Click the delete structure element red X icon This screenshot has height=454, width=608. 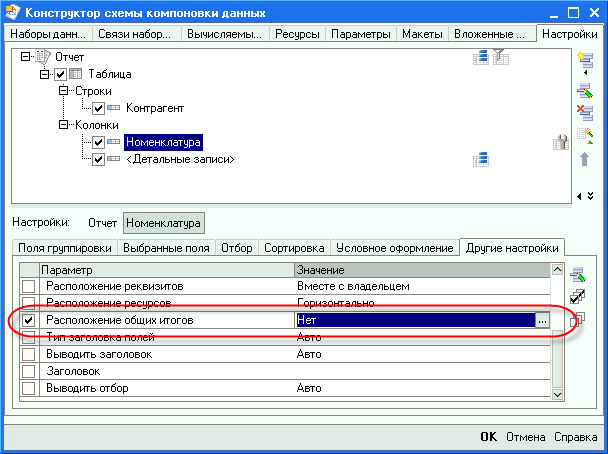pyautogui.click(x=585, y=110)
